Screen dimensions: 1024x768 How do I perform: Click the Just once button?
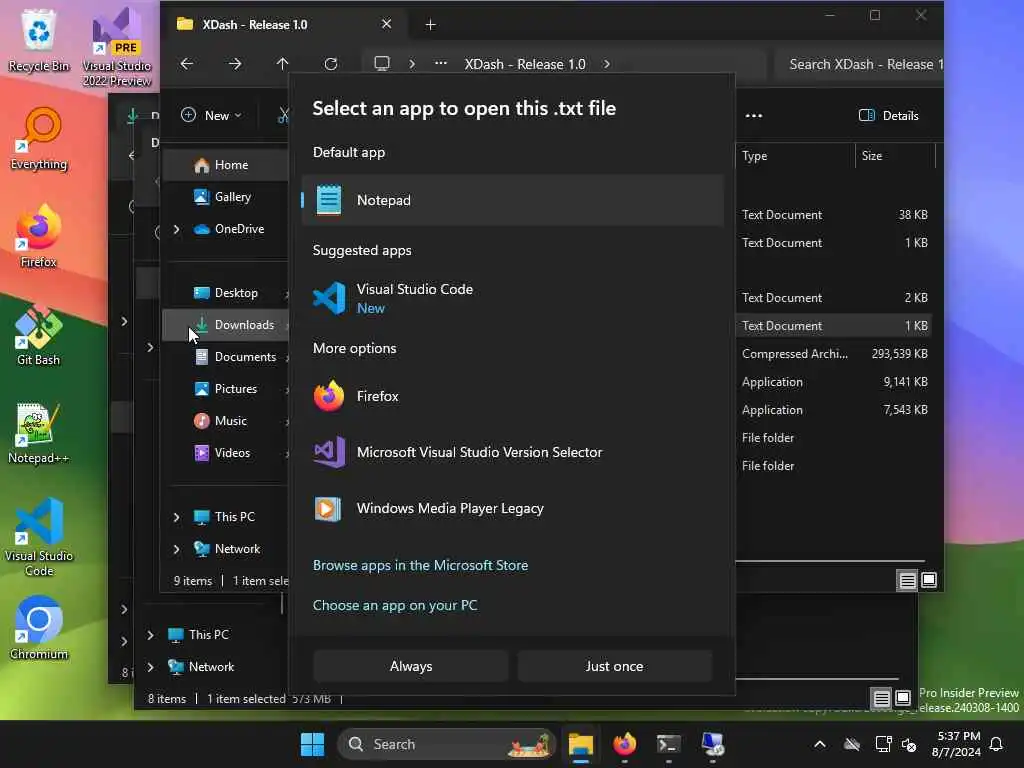click(x=614, y=666)
